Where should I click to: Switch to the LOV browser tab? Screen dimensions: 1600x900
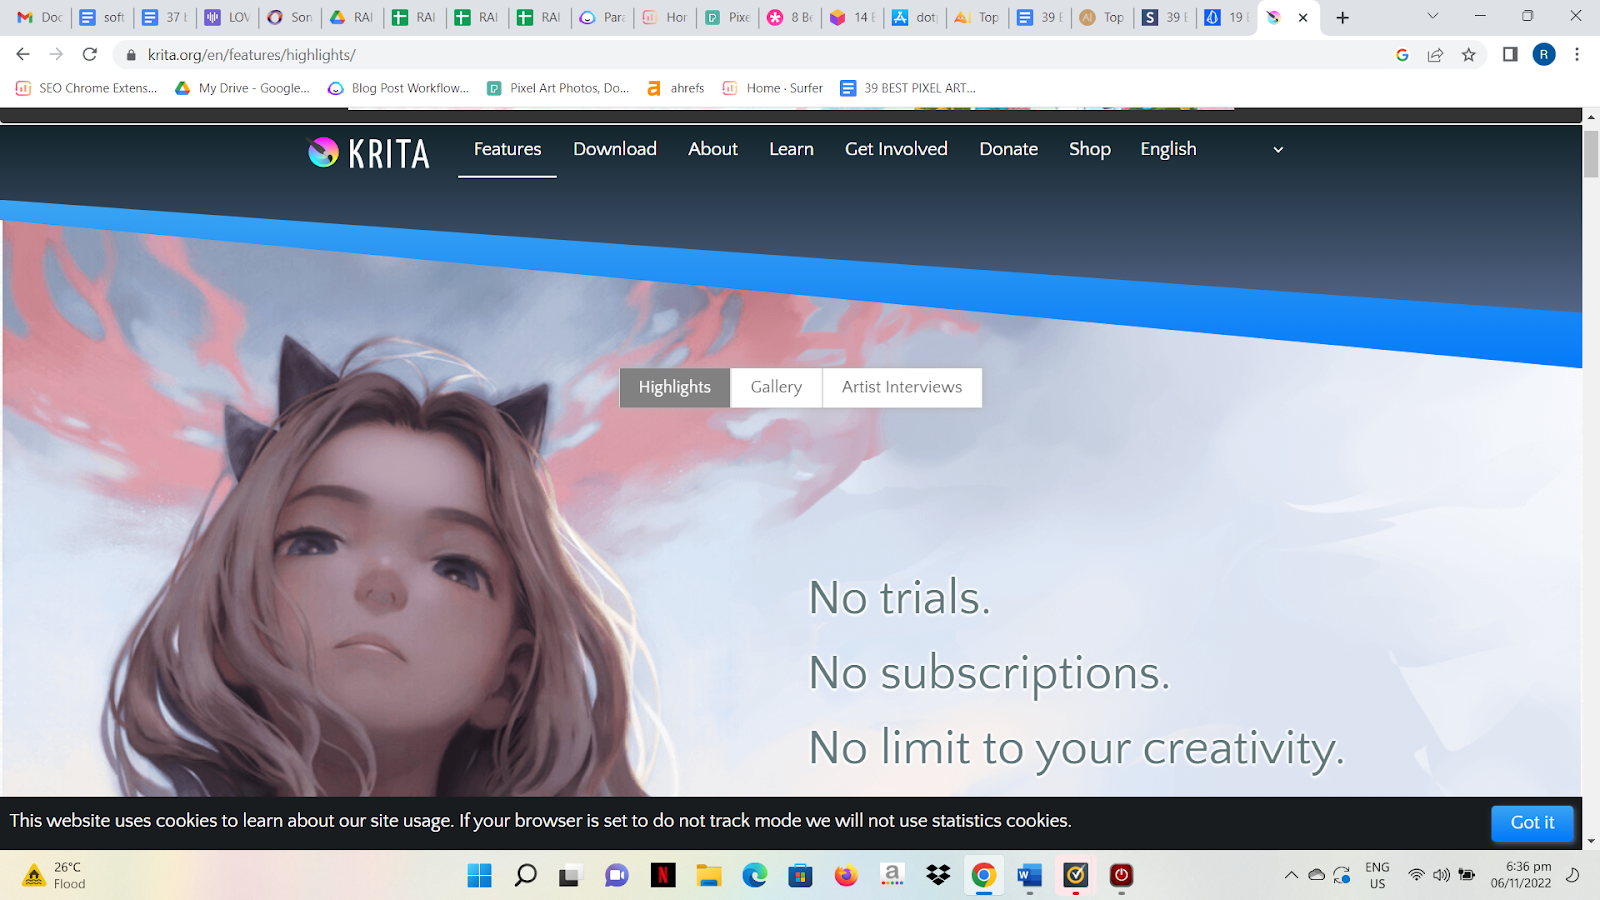tap(228, 17)
